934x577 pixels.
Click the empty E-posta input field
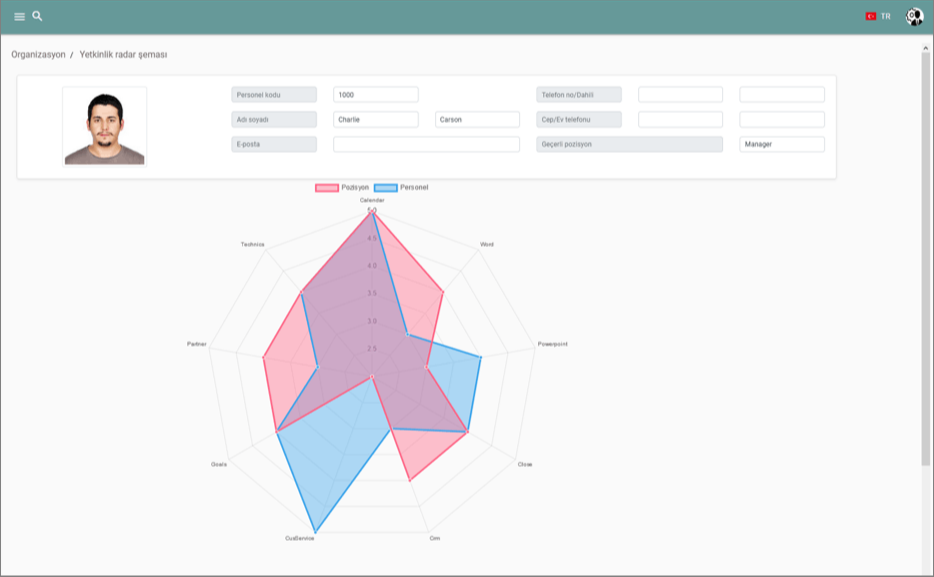coord(426,144)
